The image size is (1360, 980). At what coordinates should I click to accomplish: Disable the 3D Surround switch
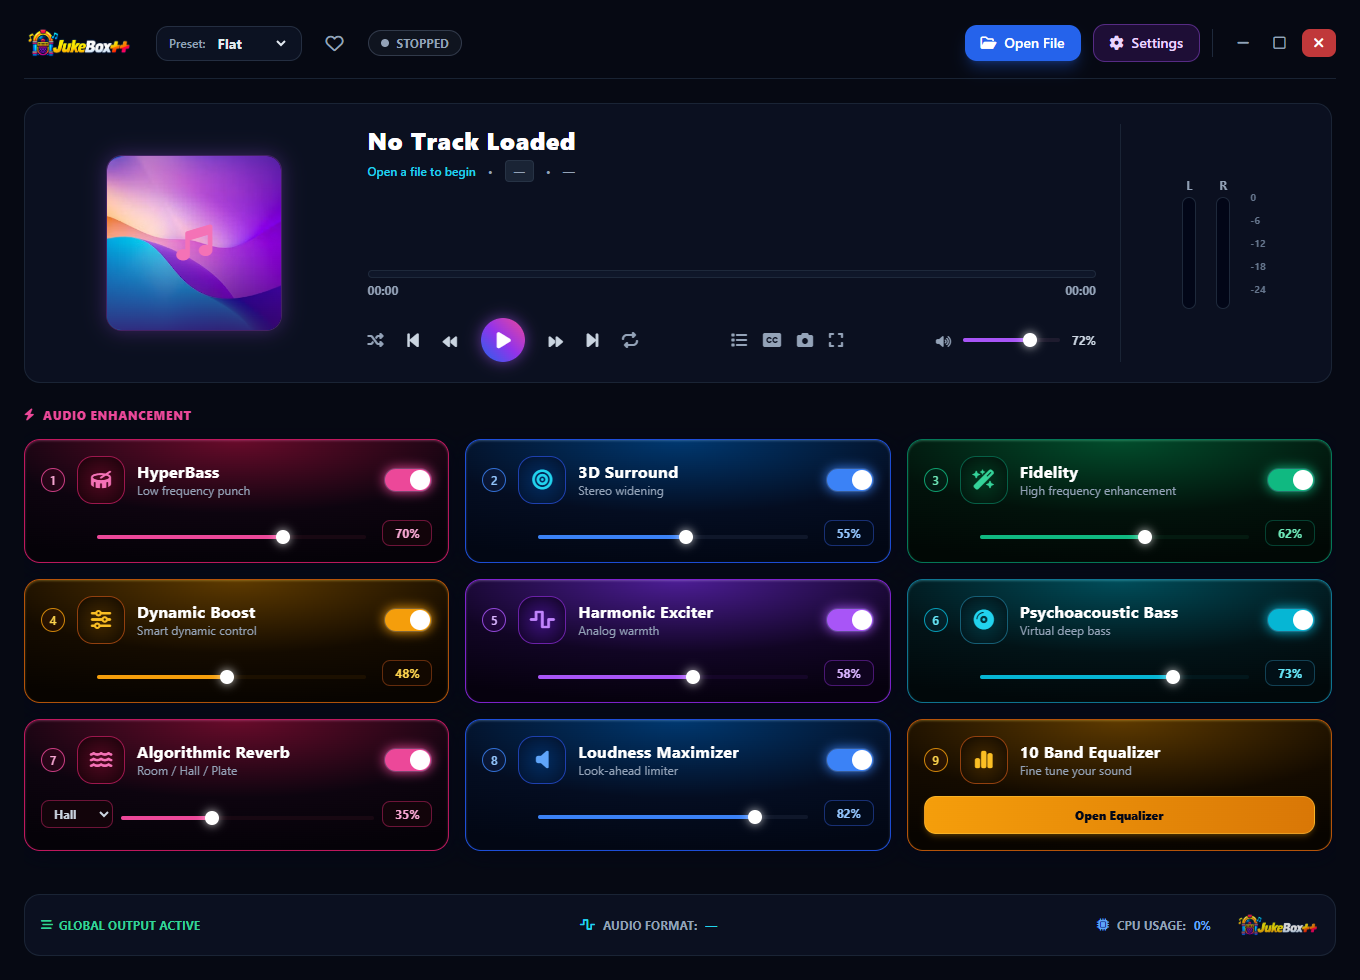pos(850,480)
